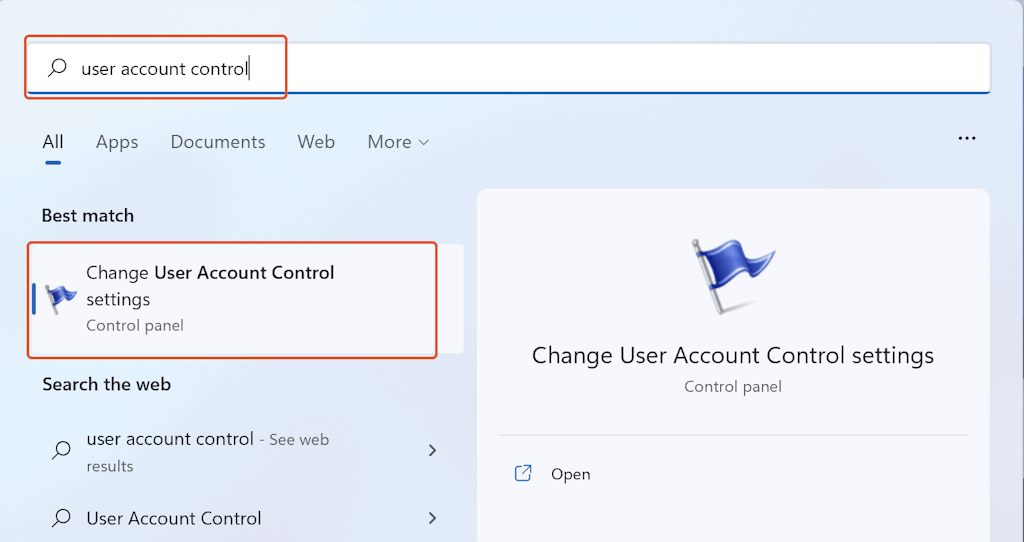Expand the More dropdown
The height and width of the screenshot is (542, 1024).
click(x=398, y=142)
